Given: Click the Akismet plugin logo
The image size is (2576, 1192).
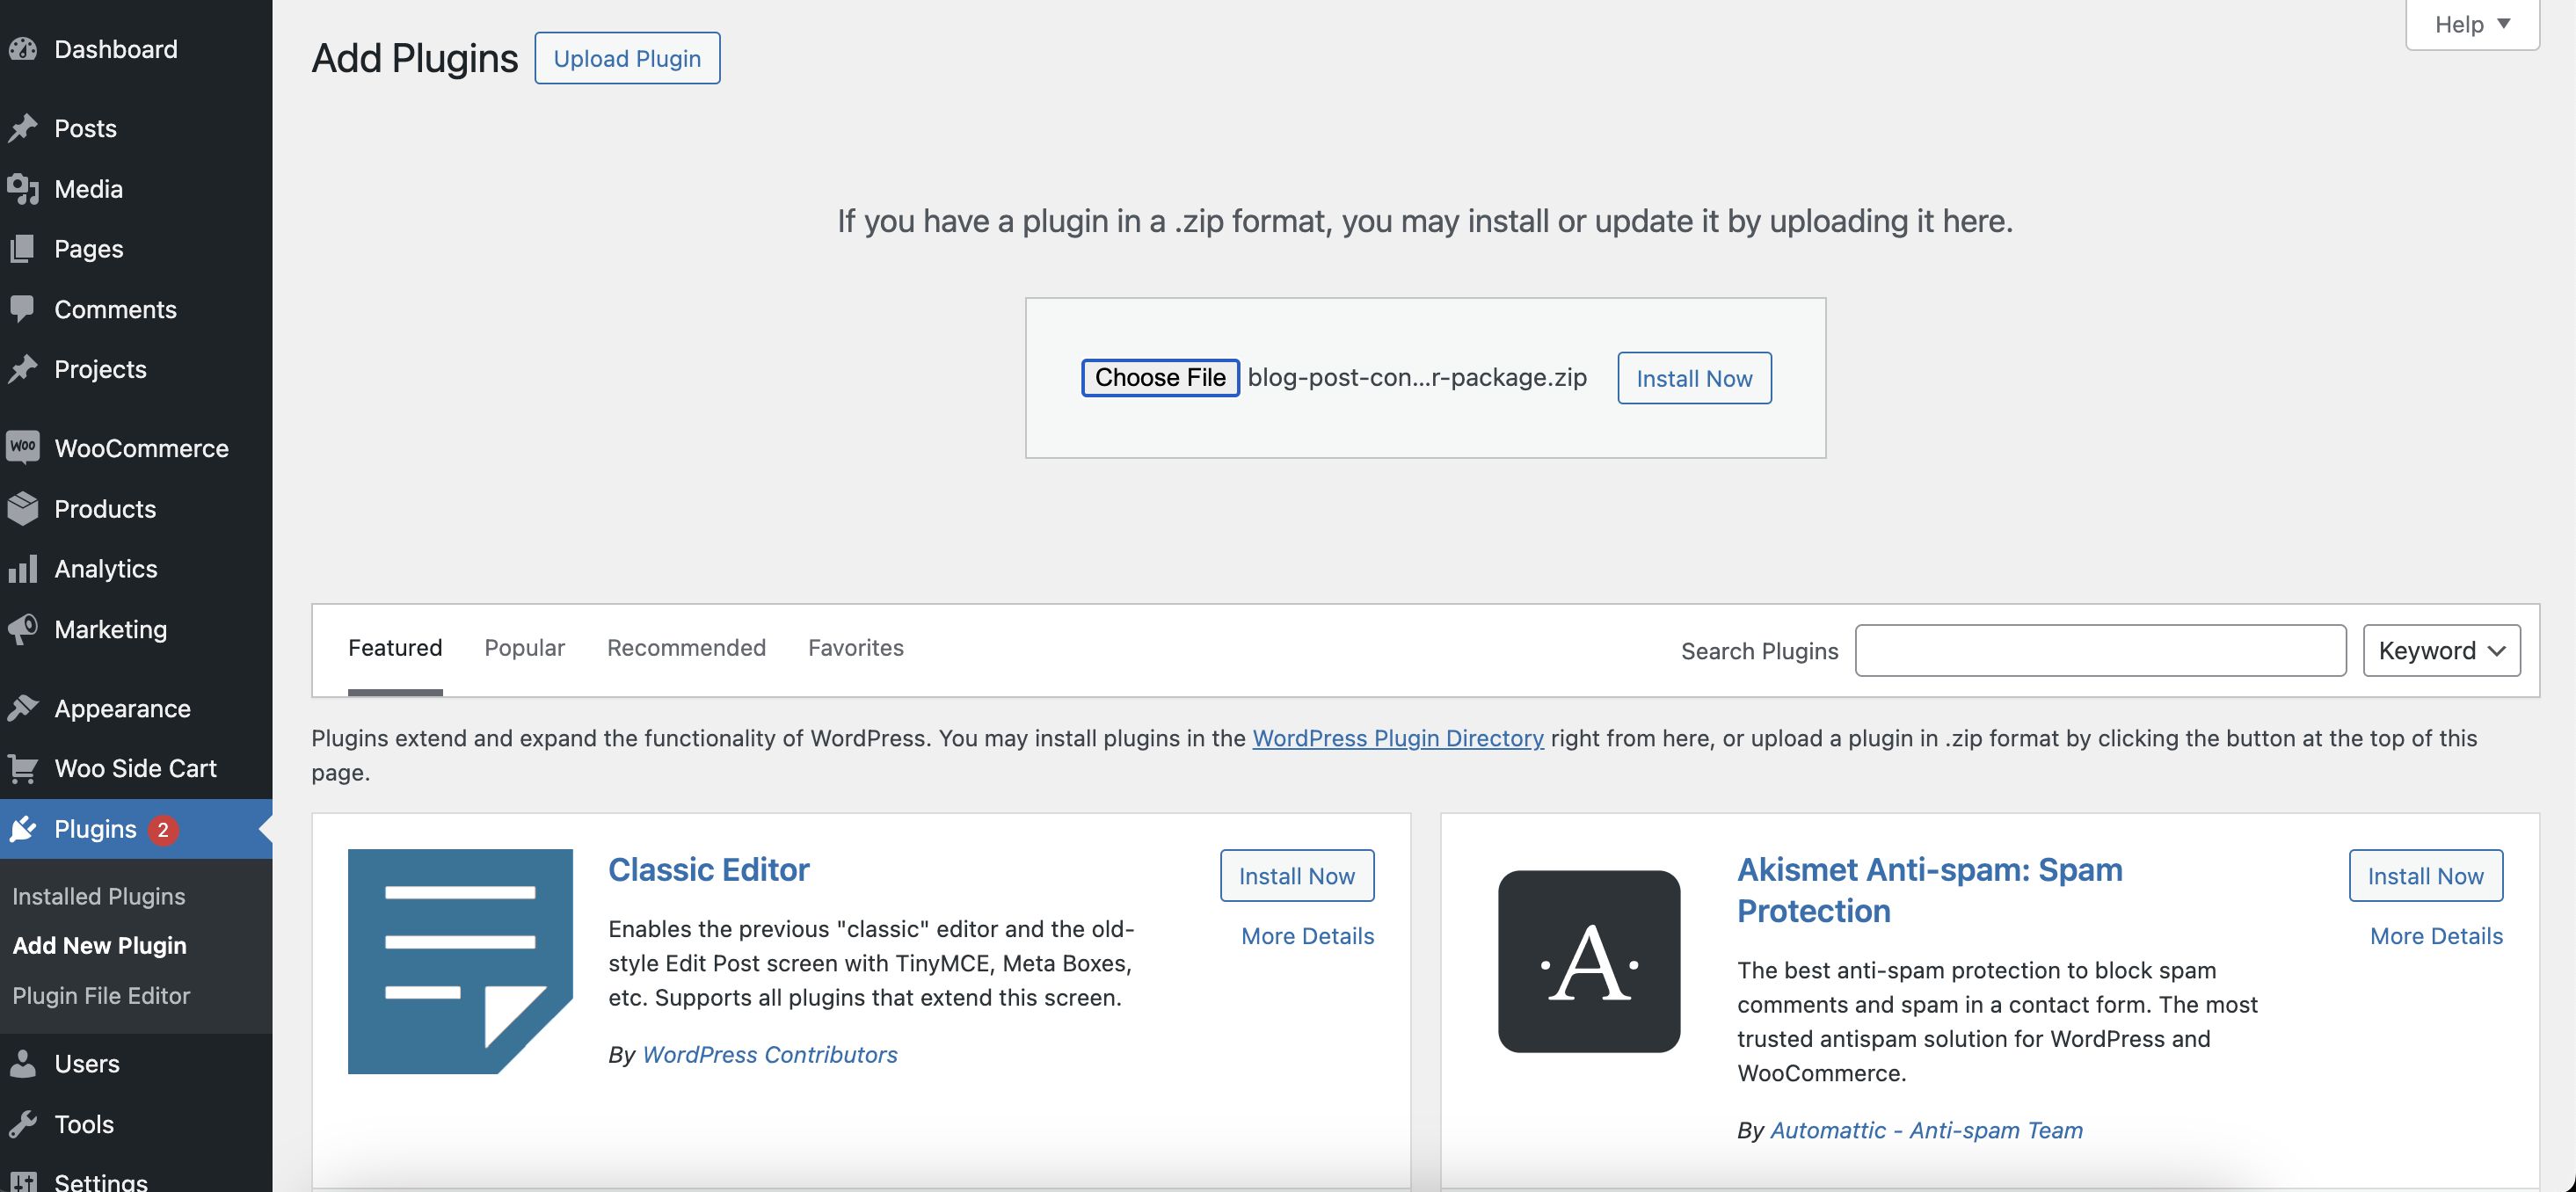Looking at the screenshot, I should tap(1589, 961).
